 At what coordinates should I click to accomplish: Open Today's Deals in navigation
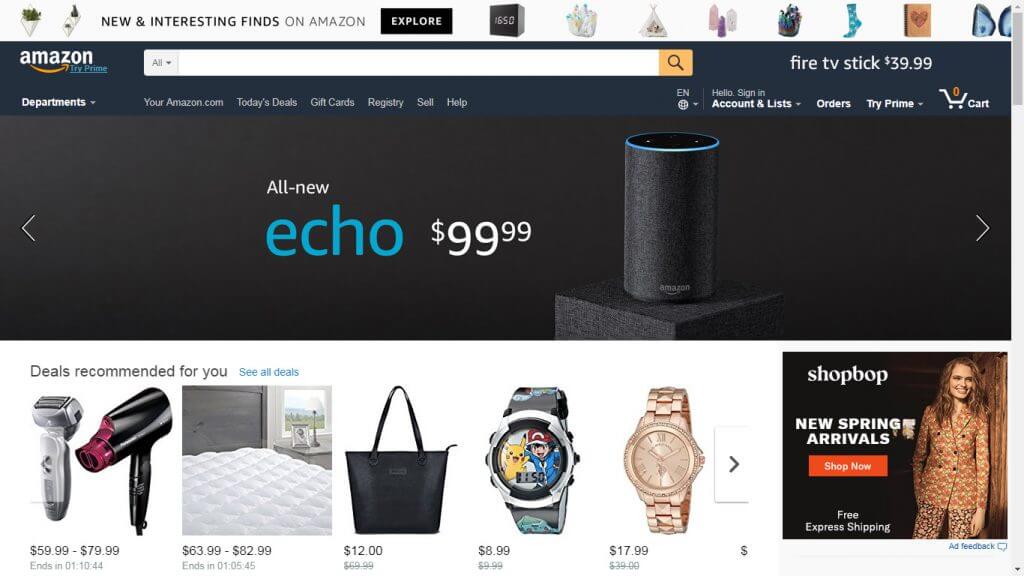(266, 103)
